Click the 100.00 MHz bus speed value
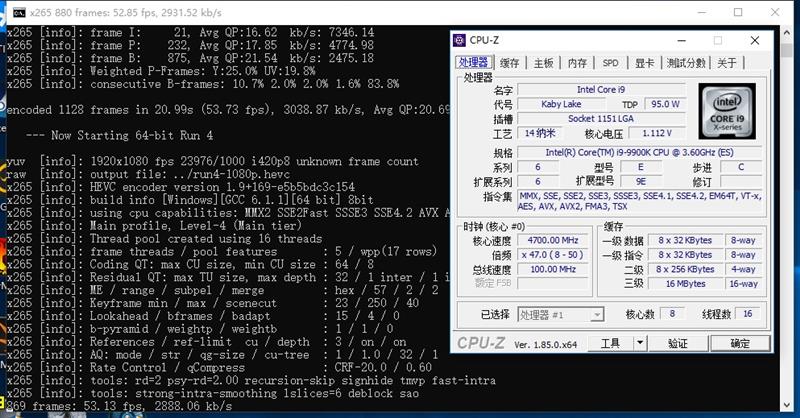This screenshot has height=418, width=800. 553,269
